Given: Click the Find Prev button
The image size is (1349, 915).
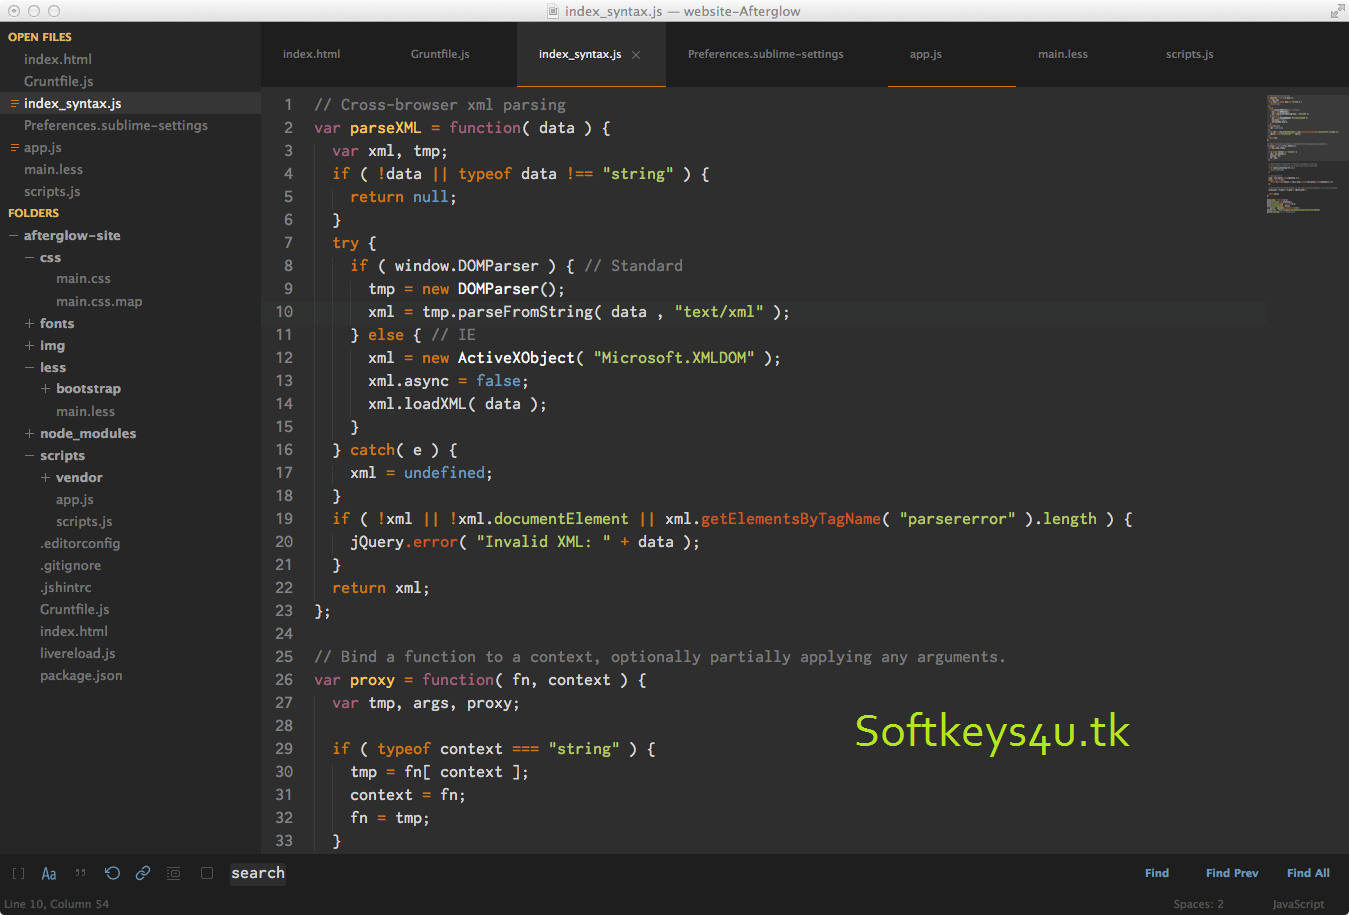Looking at the screenshot, I should pyautogui.click(x=1231, y=872).
